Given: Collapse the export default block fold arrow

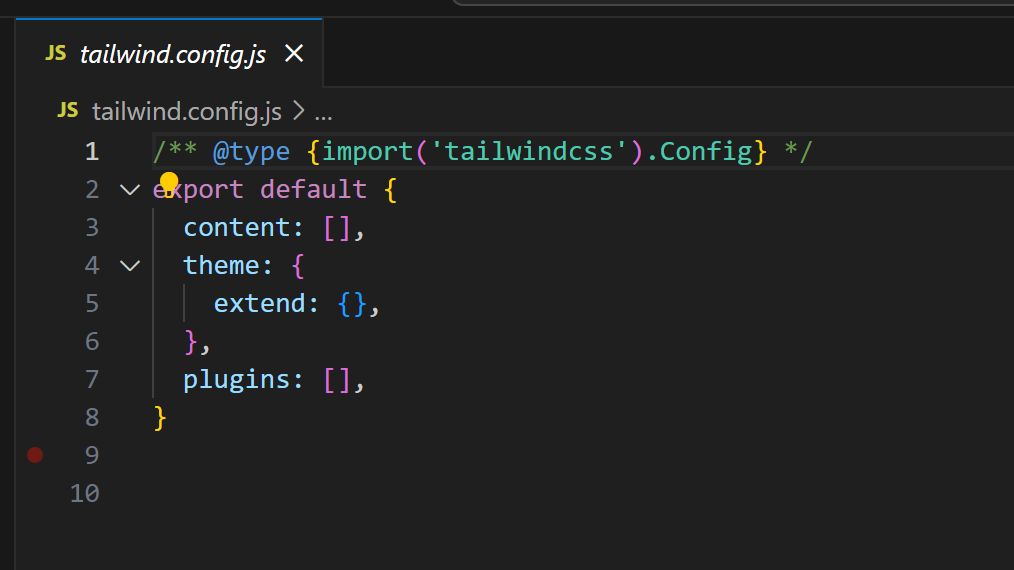Looking at the screenshot, I should click(x=130, y=190).
